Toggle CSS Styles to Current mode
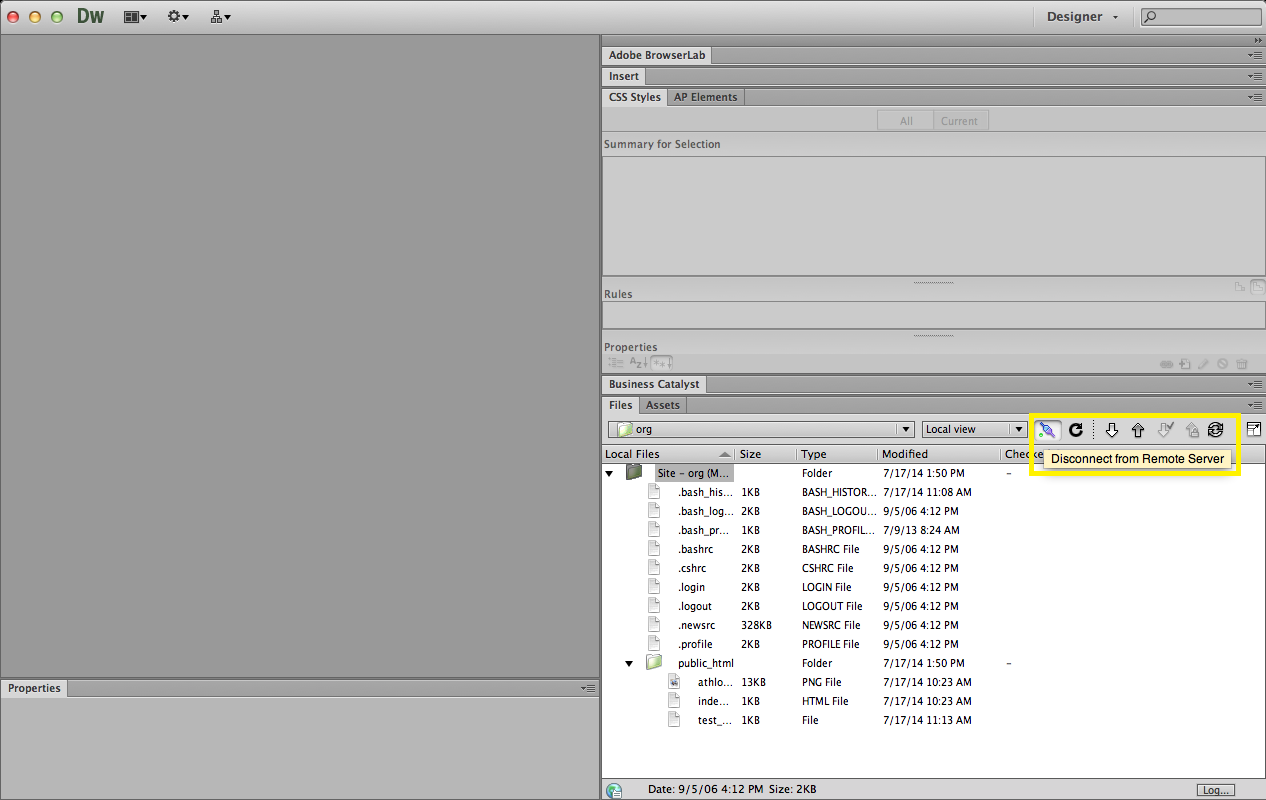 [x=959, y=121]
